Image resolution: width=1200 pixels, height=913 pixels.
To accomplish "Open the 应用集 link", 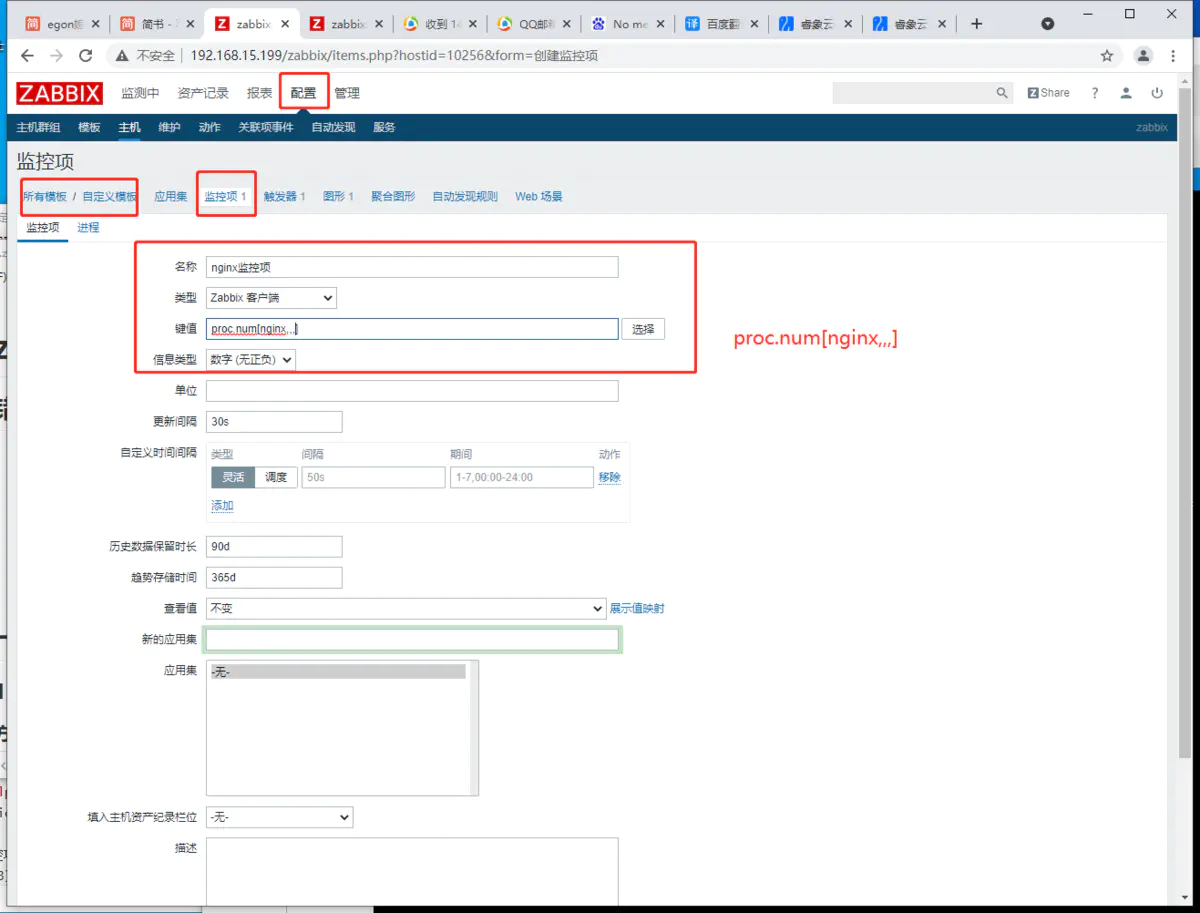I will pyautogui.click(x=170, y=197).
